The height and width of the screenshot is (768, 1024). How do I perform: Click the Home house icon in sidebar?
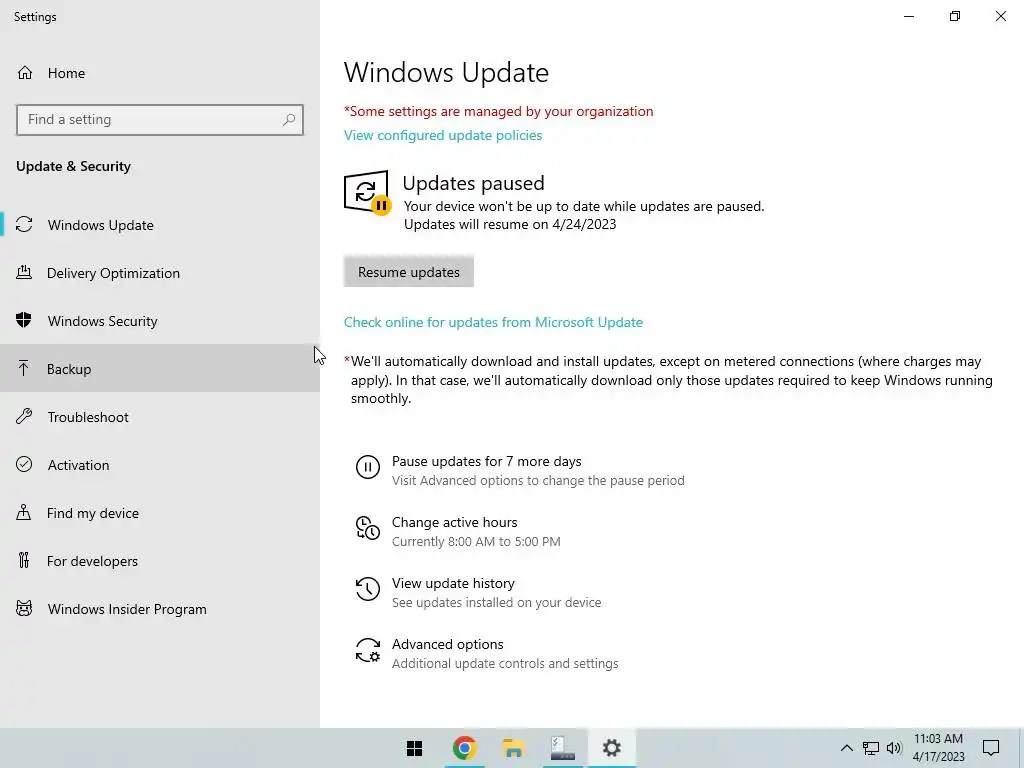[25, 73]
